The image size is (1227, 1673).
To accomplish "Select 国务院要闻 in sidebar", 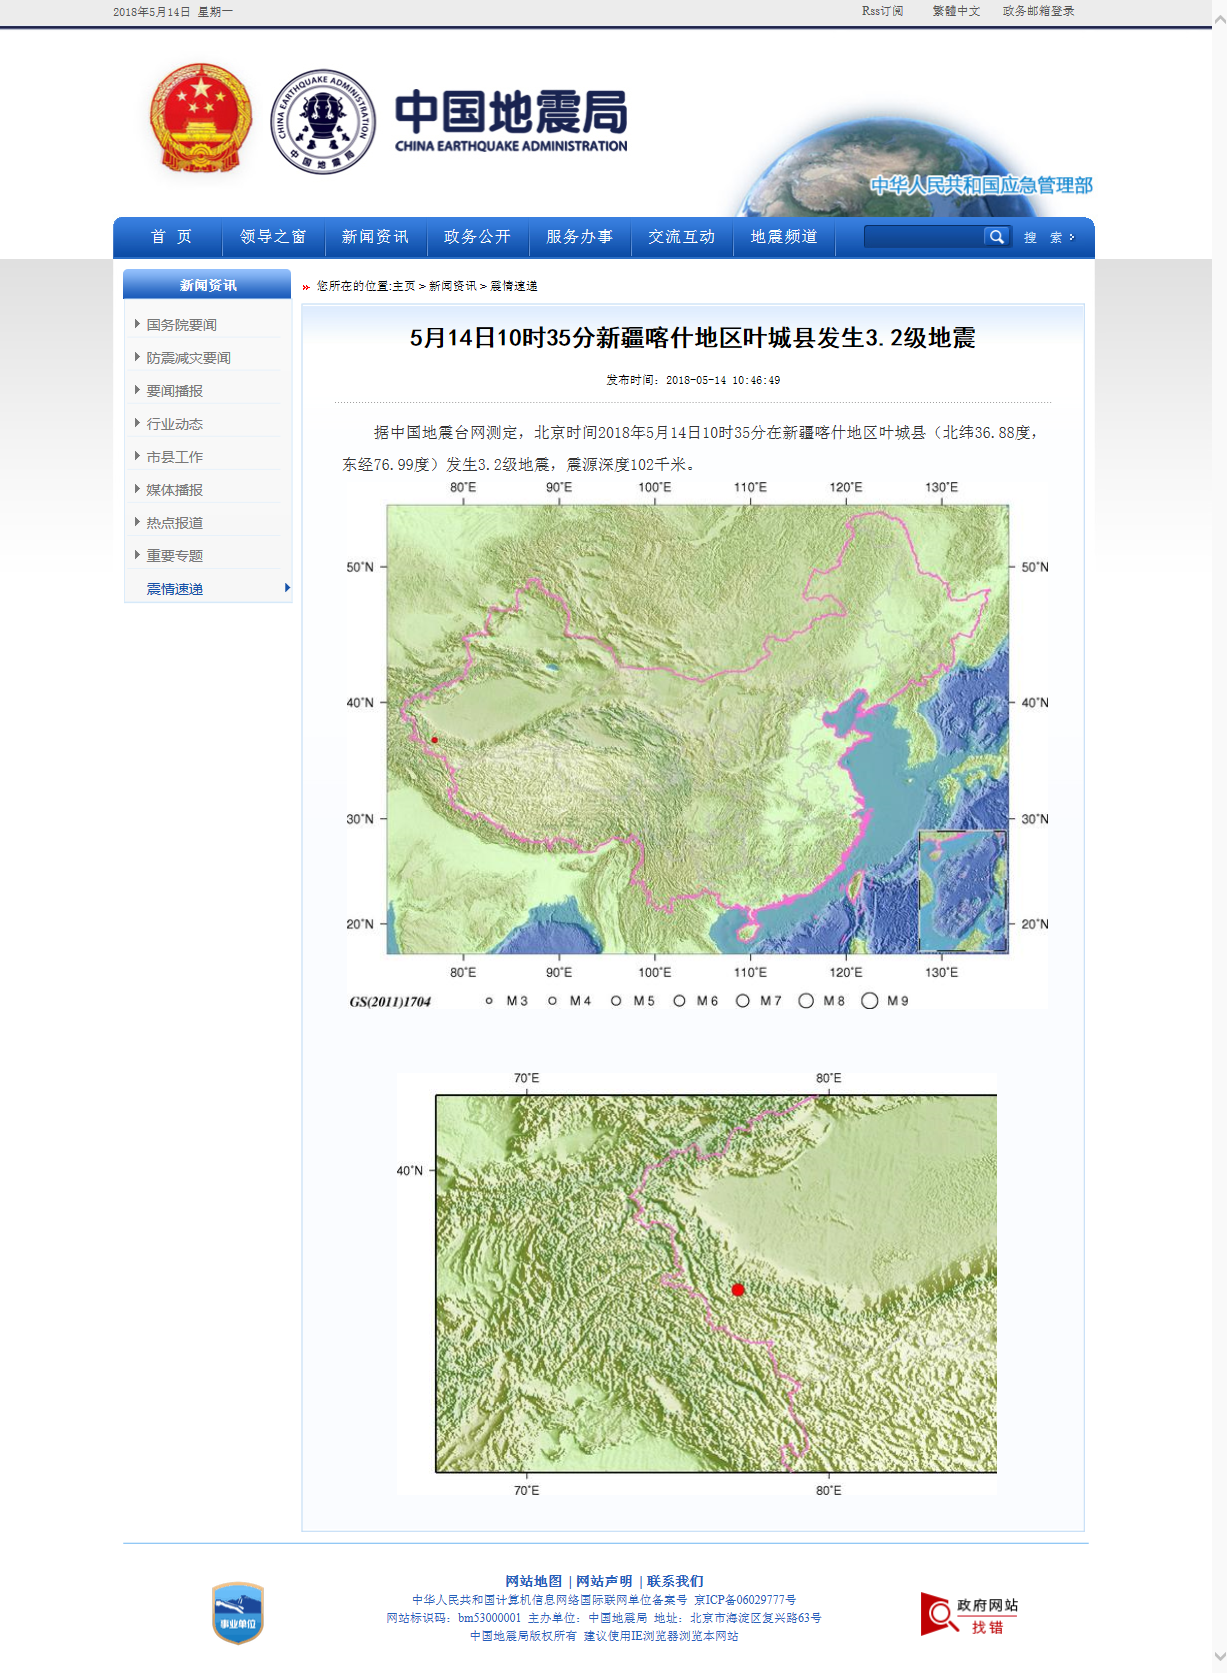I will tap(181, 325).
